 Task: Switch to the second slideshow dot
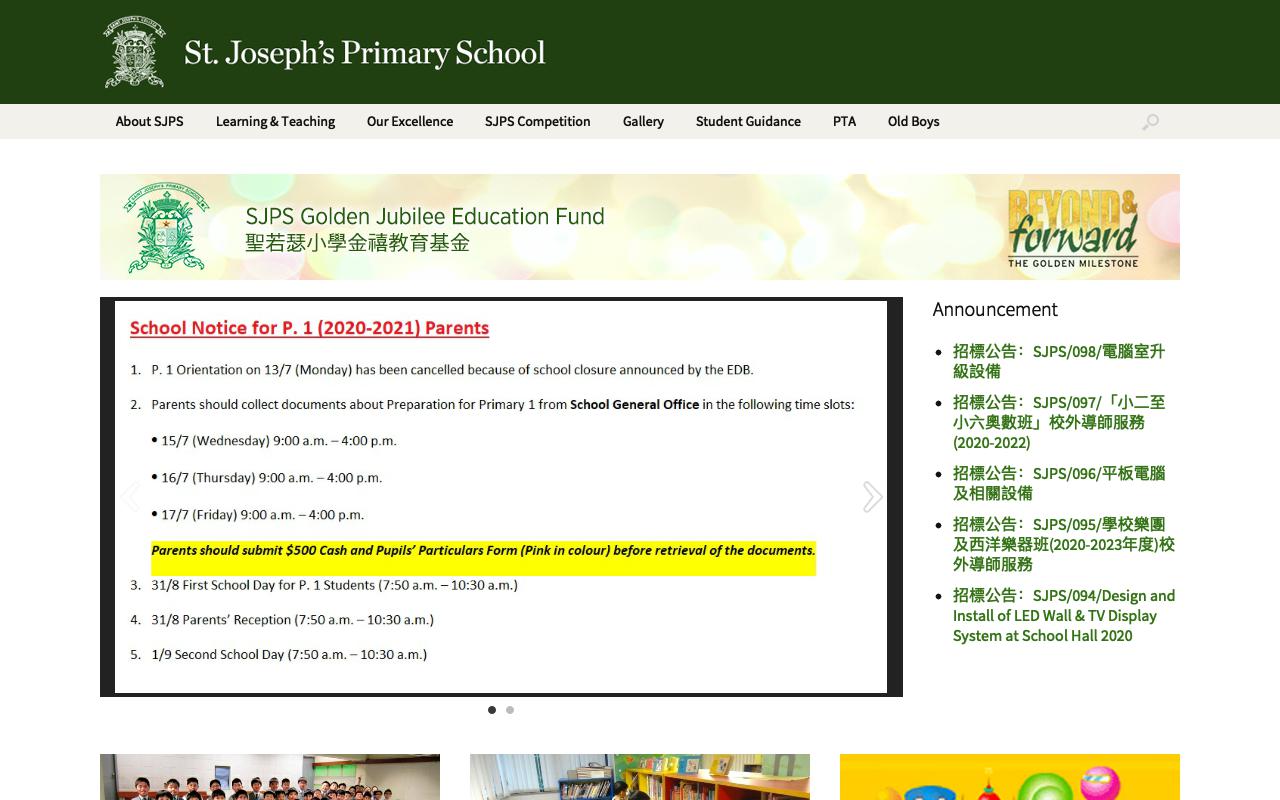pyautogui.click(x=510, y=710)
